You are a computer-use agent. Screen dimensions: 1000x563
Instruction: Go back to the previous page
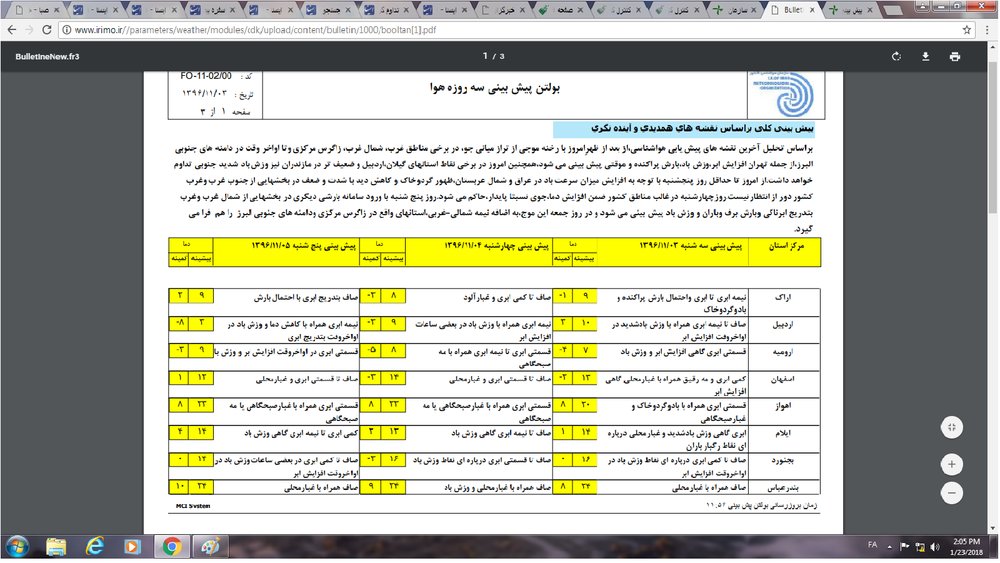point(11,30)
